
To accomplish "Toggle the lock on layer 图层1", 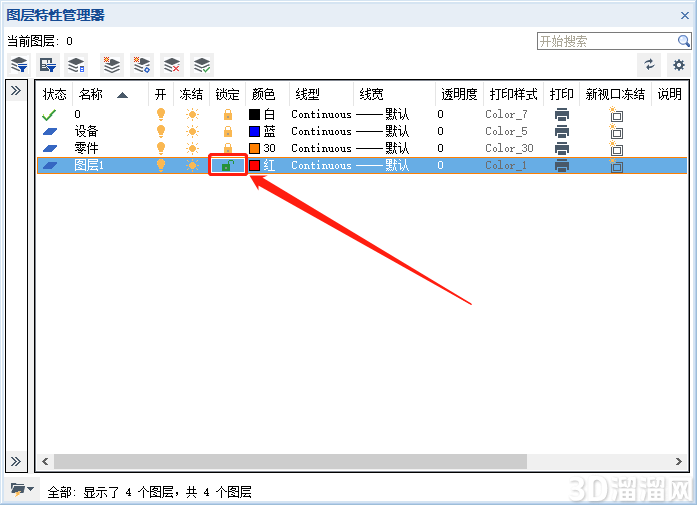I will coord(228,165).
